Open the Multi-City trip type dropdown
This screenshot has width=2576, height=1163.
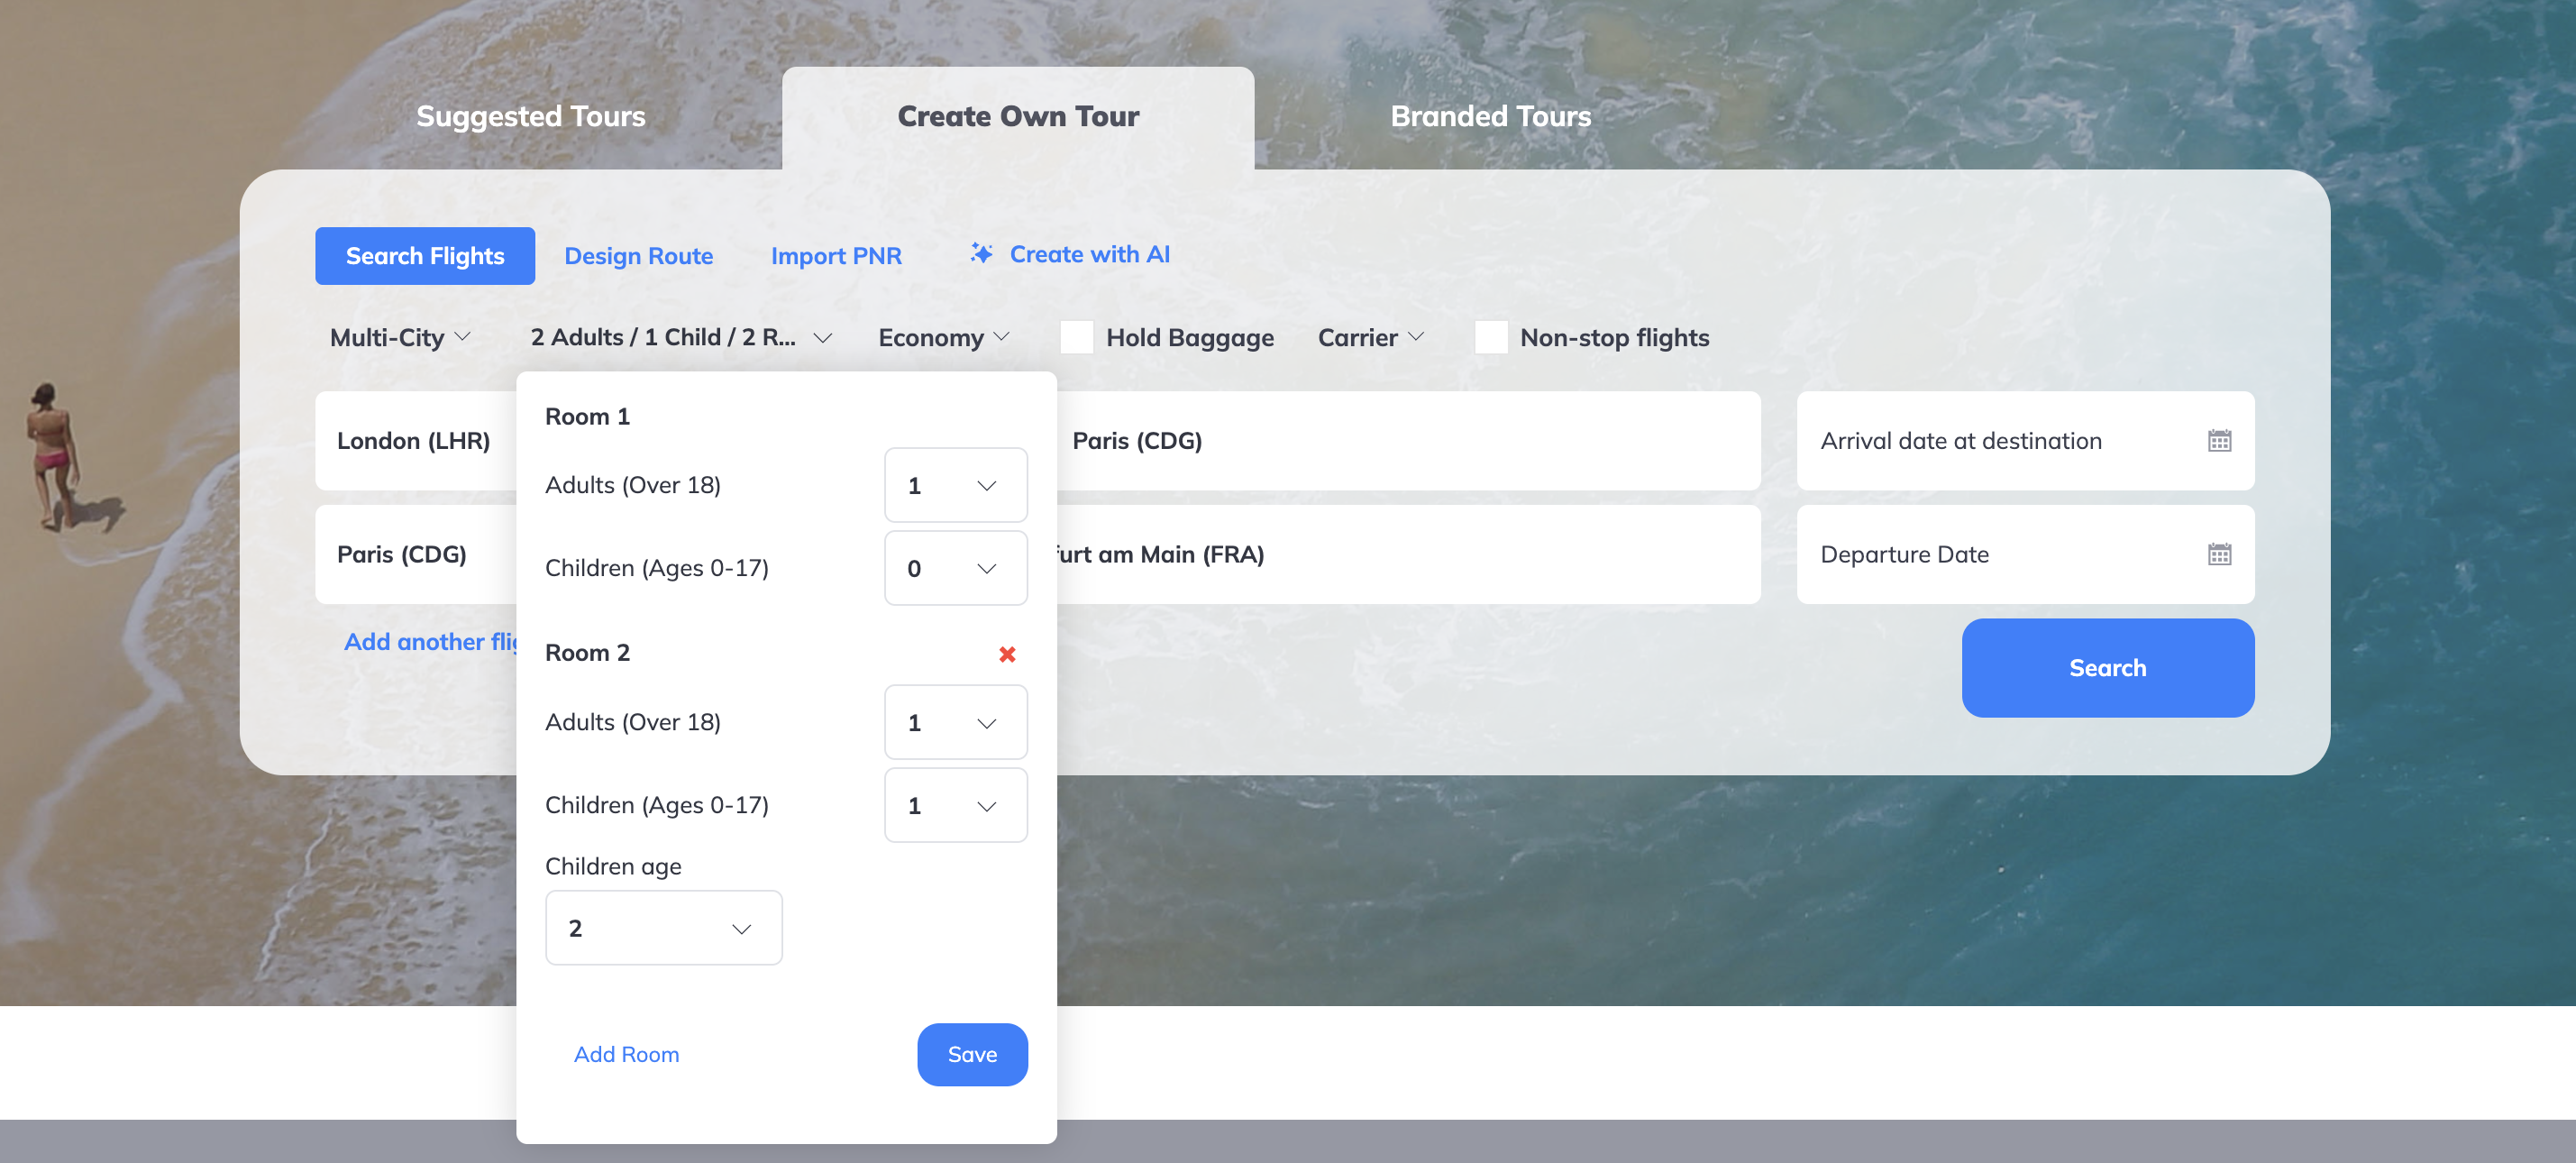point(400,338)
